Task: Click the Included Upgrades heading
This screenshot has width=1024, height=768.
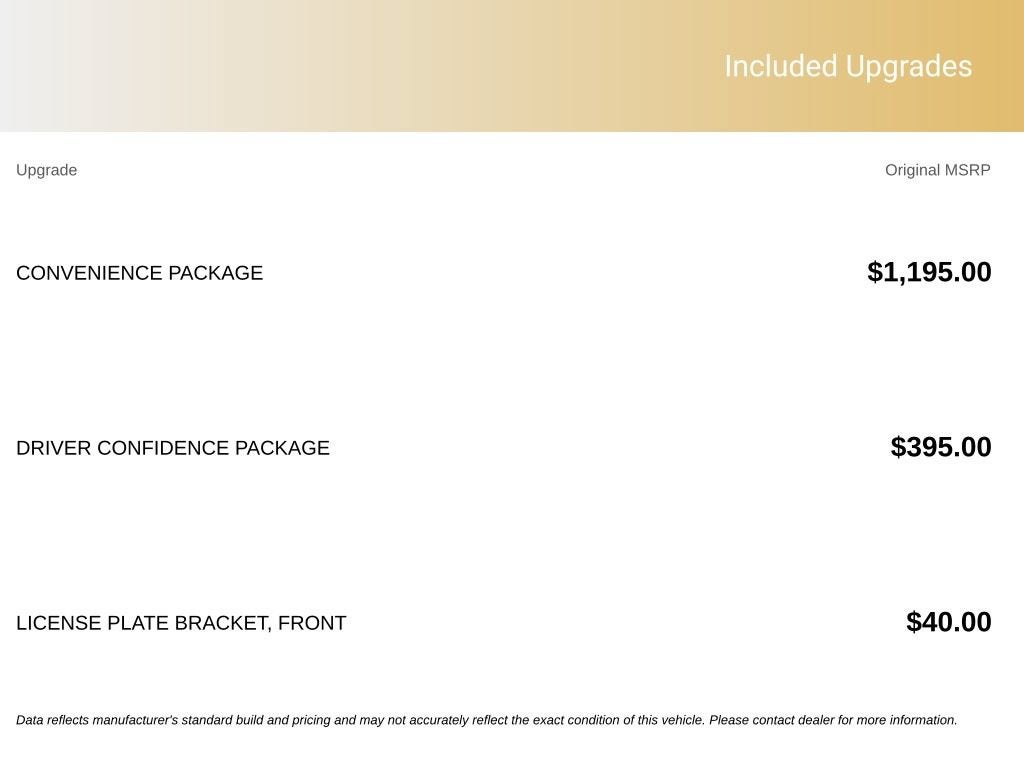Action: (x=848, y=67)
